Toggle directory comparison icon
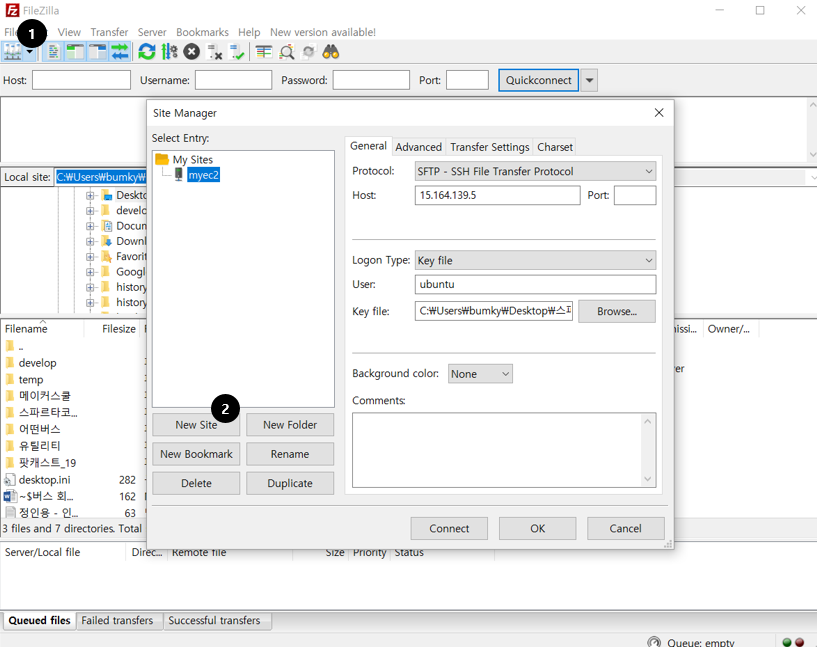 [287, 52]
